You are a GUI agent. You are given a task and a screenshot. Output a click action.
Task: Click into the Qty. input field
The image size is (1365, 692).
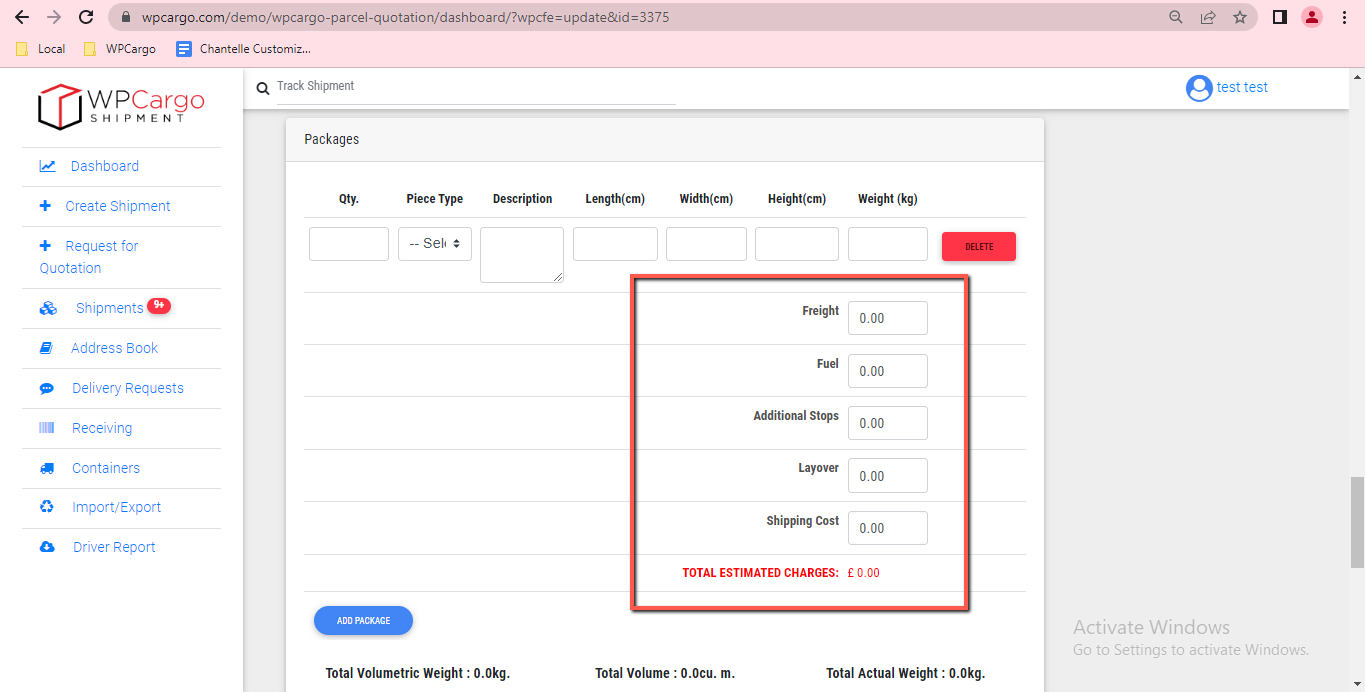(349, 244)
